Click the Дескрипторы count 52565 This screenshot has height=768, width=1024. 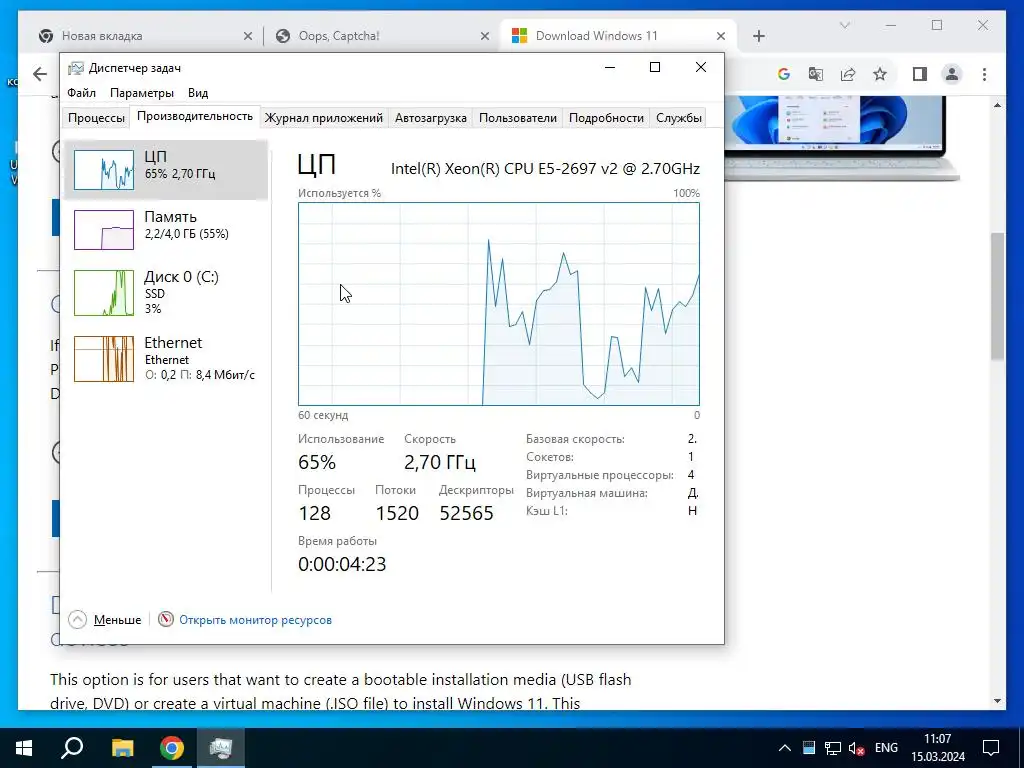tap(466, 513)
